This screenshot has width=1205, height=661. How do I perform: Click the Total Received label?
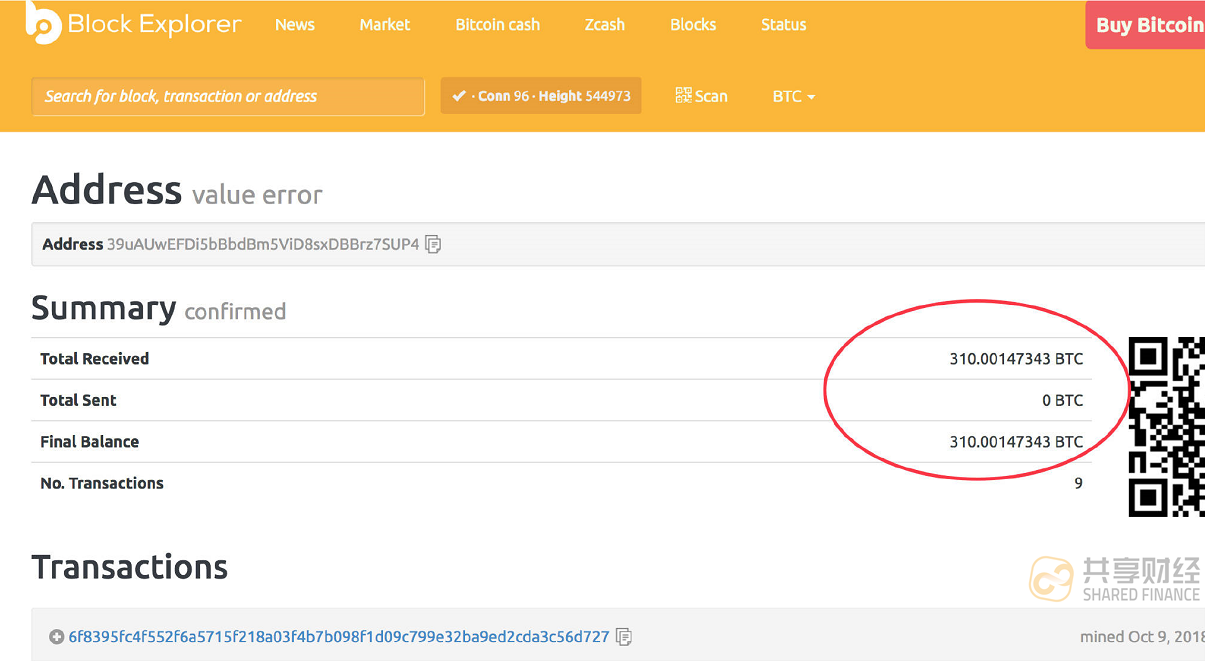94,359
